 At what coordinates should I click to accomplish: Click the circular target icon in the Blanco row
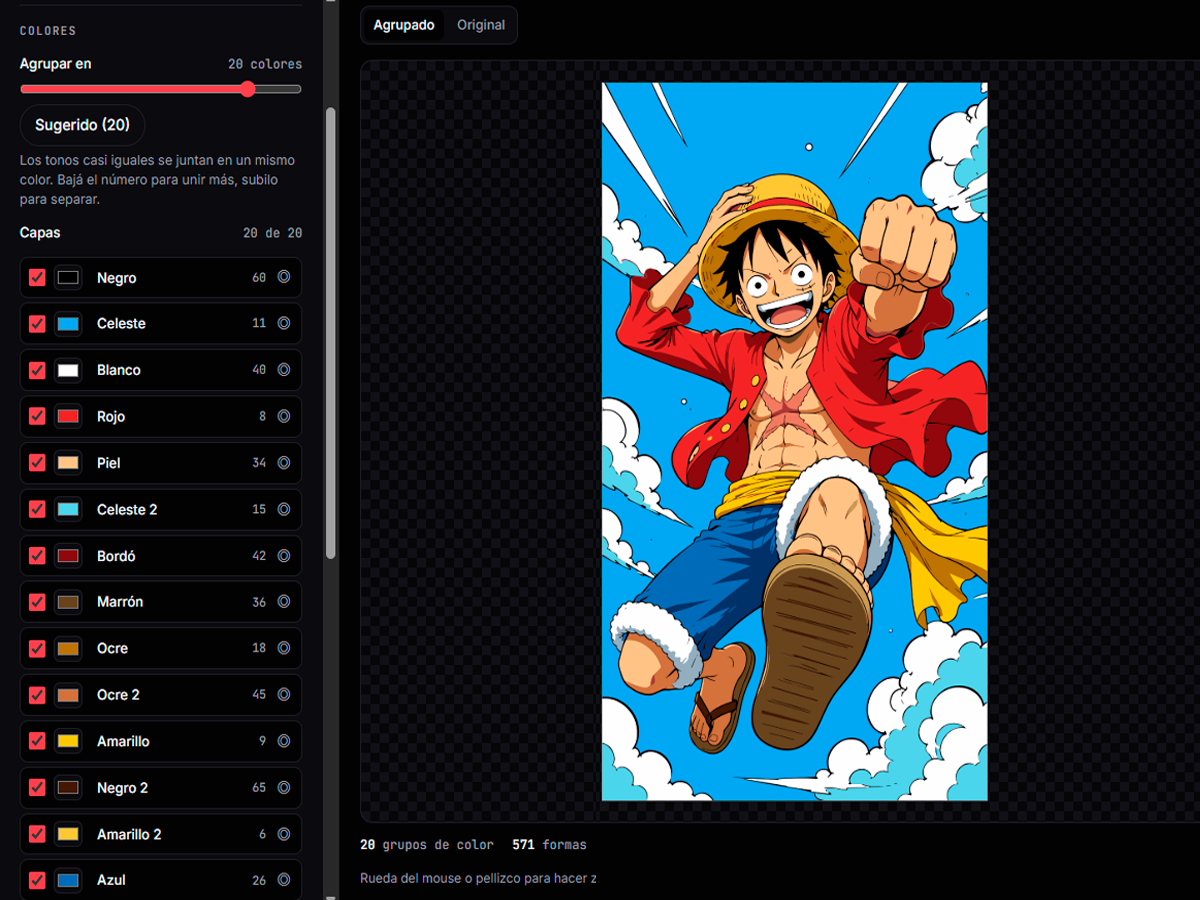284,370
